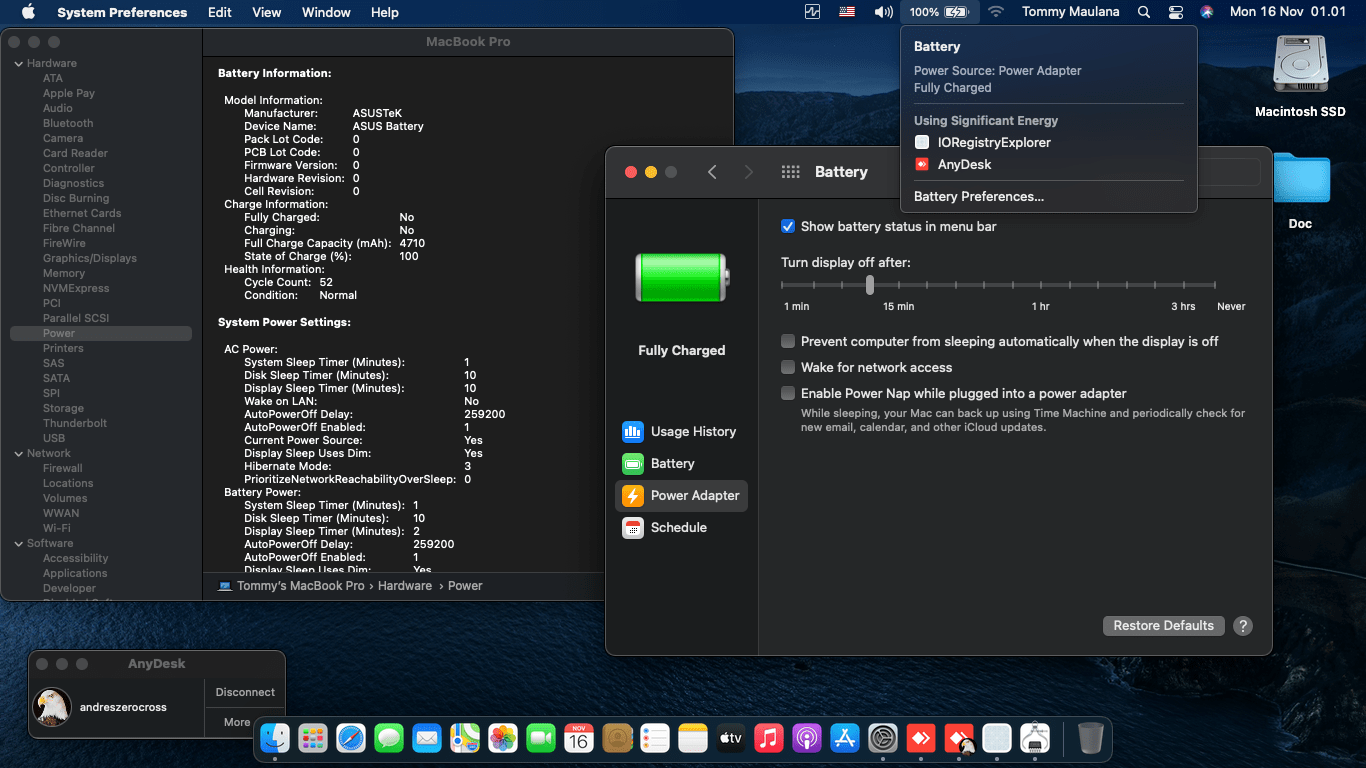The width and height of the screenshot is (1366, 768).
Task: Collapse the Software tree section
Action: pyautogui.click(x=18, y=544)
